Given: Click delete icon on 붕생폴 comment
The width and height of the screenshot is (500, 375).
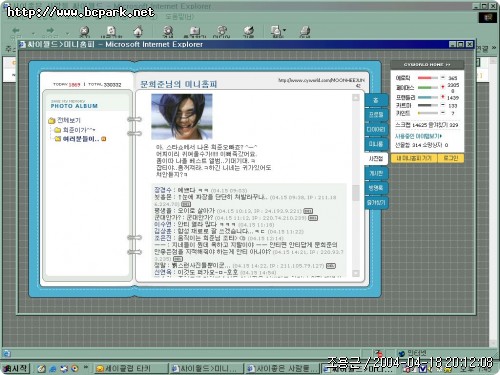Looking at the screenshot, I should pyautogui.click(x=308, y=211).
